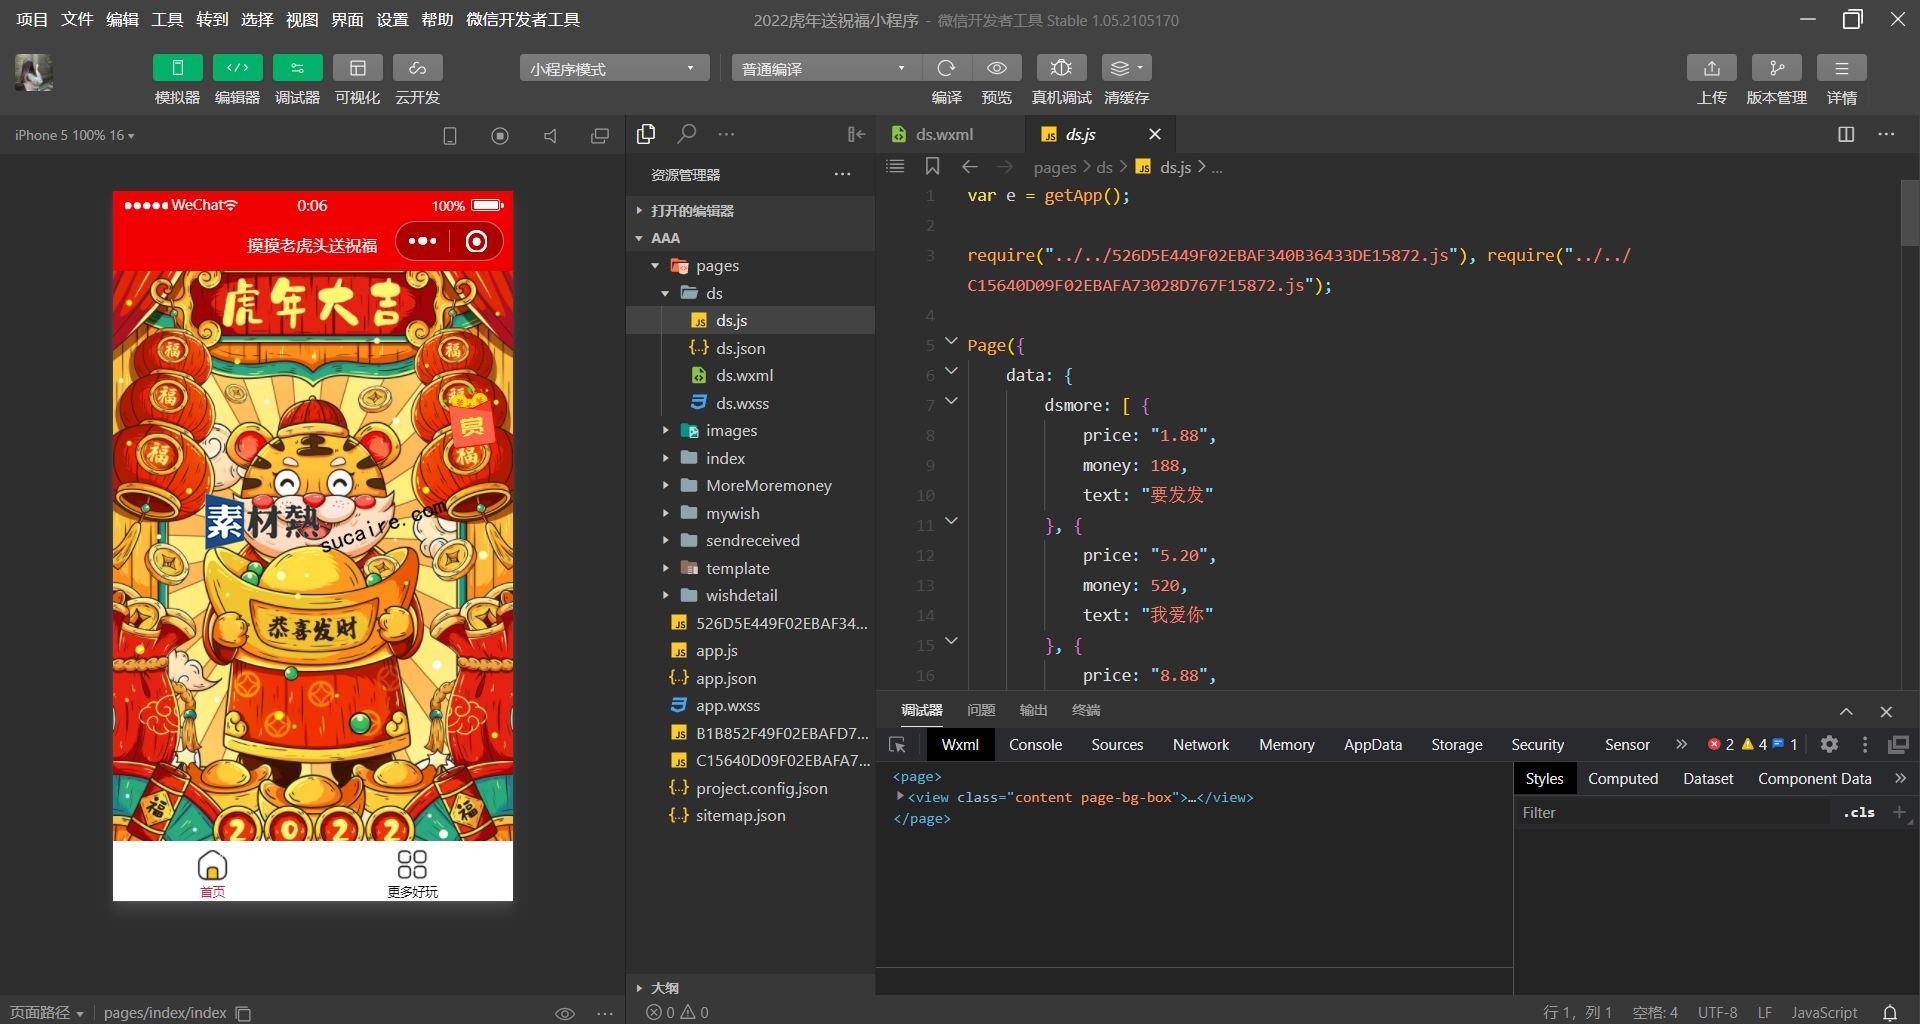Click the Styles Filter input field
1920x1024 pixels.
(x=1672, y=813)
